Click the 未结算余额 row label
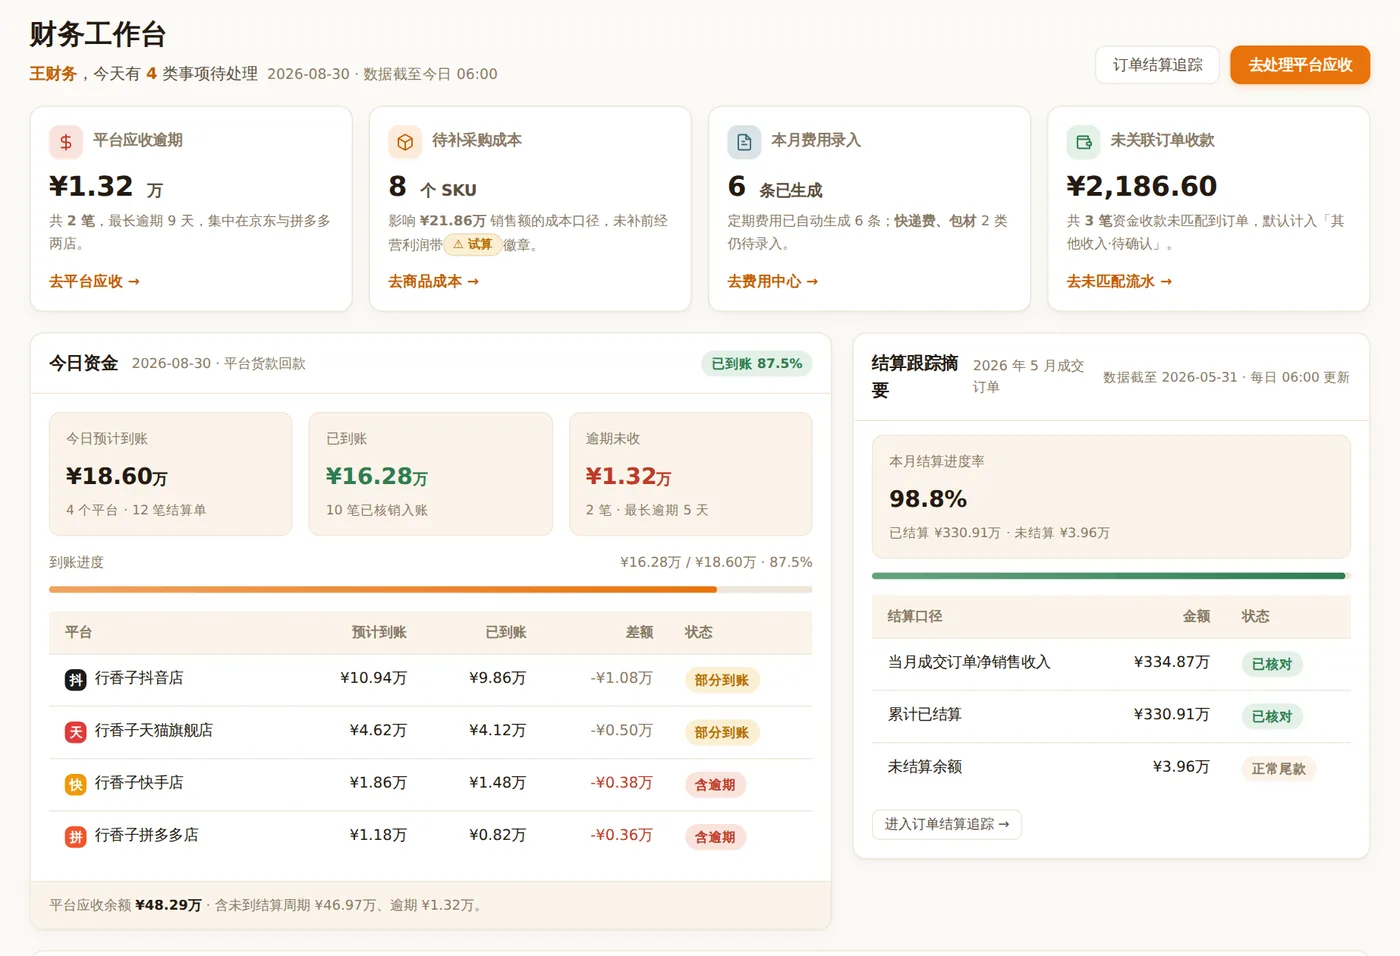Viewport: 1400px width, 956px height. click(x=925, y=766)
